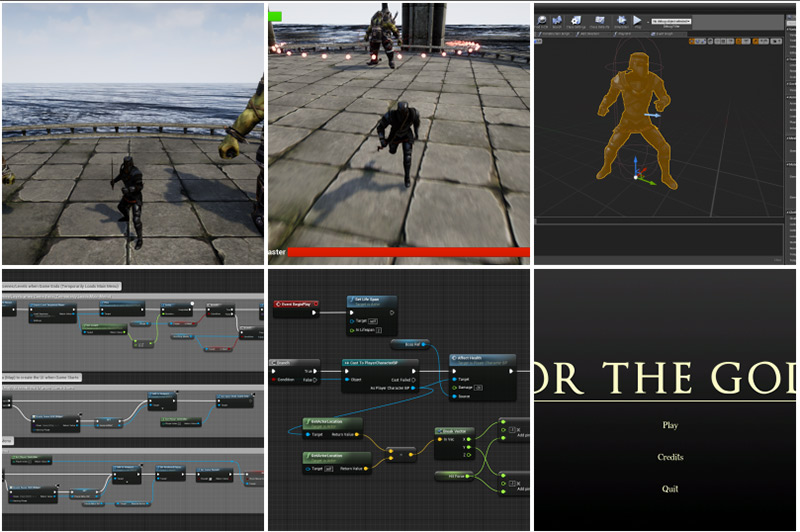Toggle the orange grid snapping button
The height and width of the screenshot is (532, 800).
[x=739, y=41]
